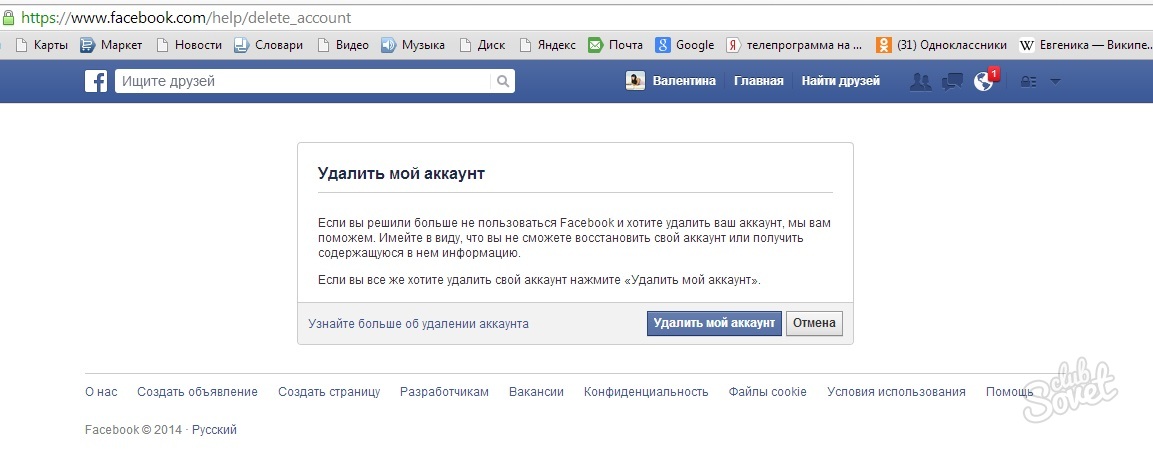Image resolution: width=1153 pixels, height=459 pixels.
Task: Open the Создать страницу footer link
Action: [x=329, y=392]
